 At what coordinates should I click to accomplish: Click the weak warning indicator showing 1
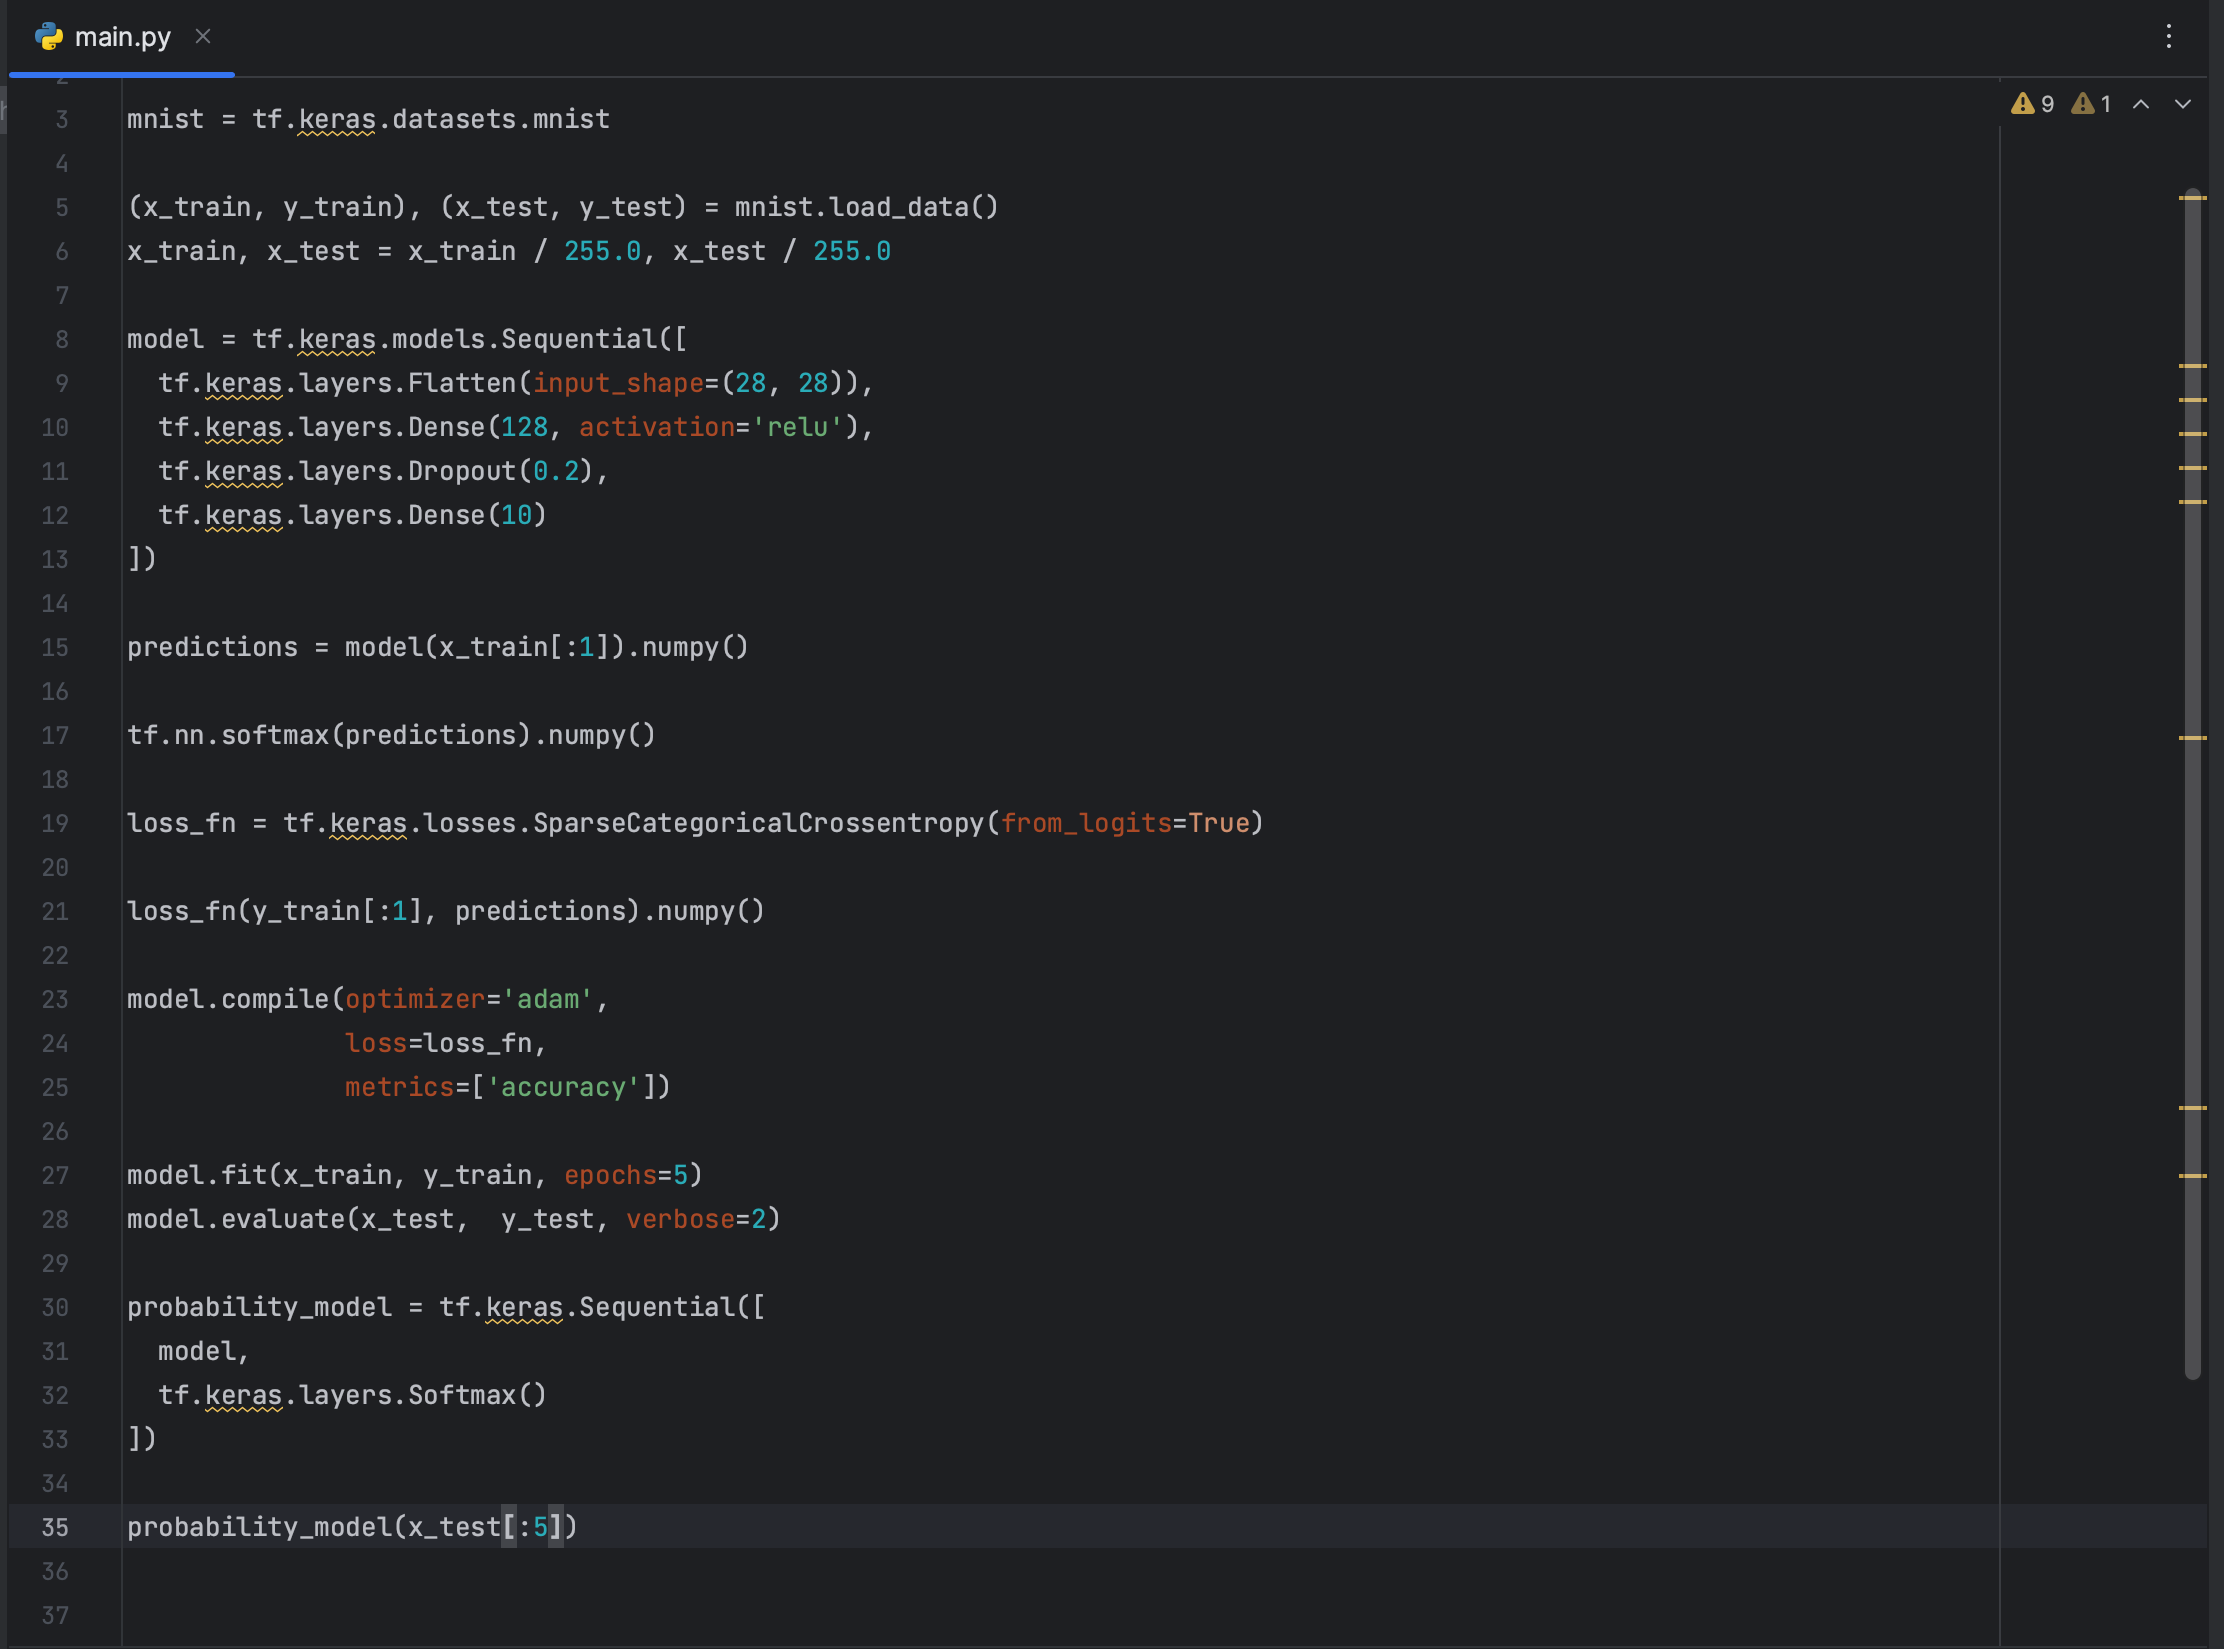pos(2092,104)
